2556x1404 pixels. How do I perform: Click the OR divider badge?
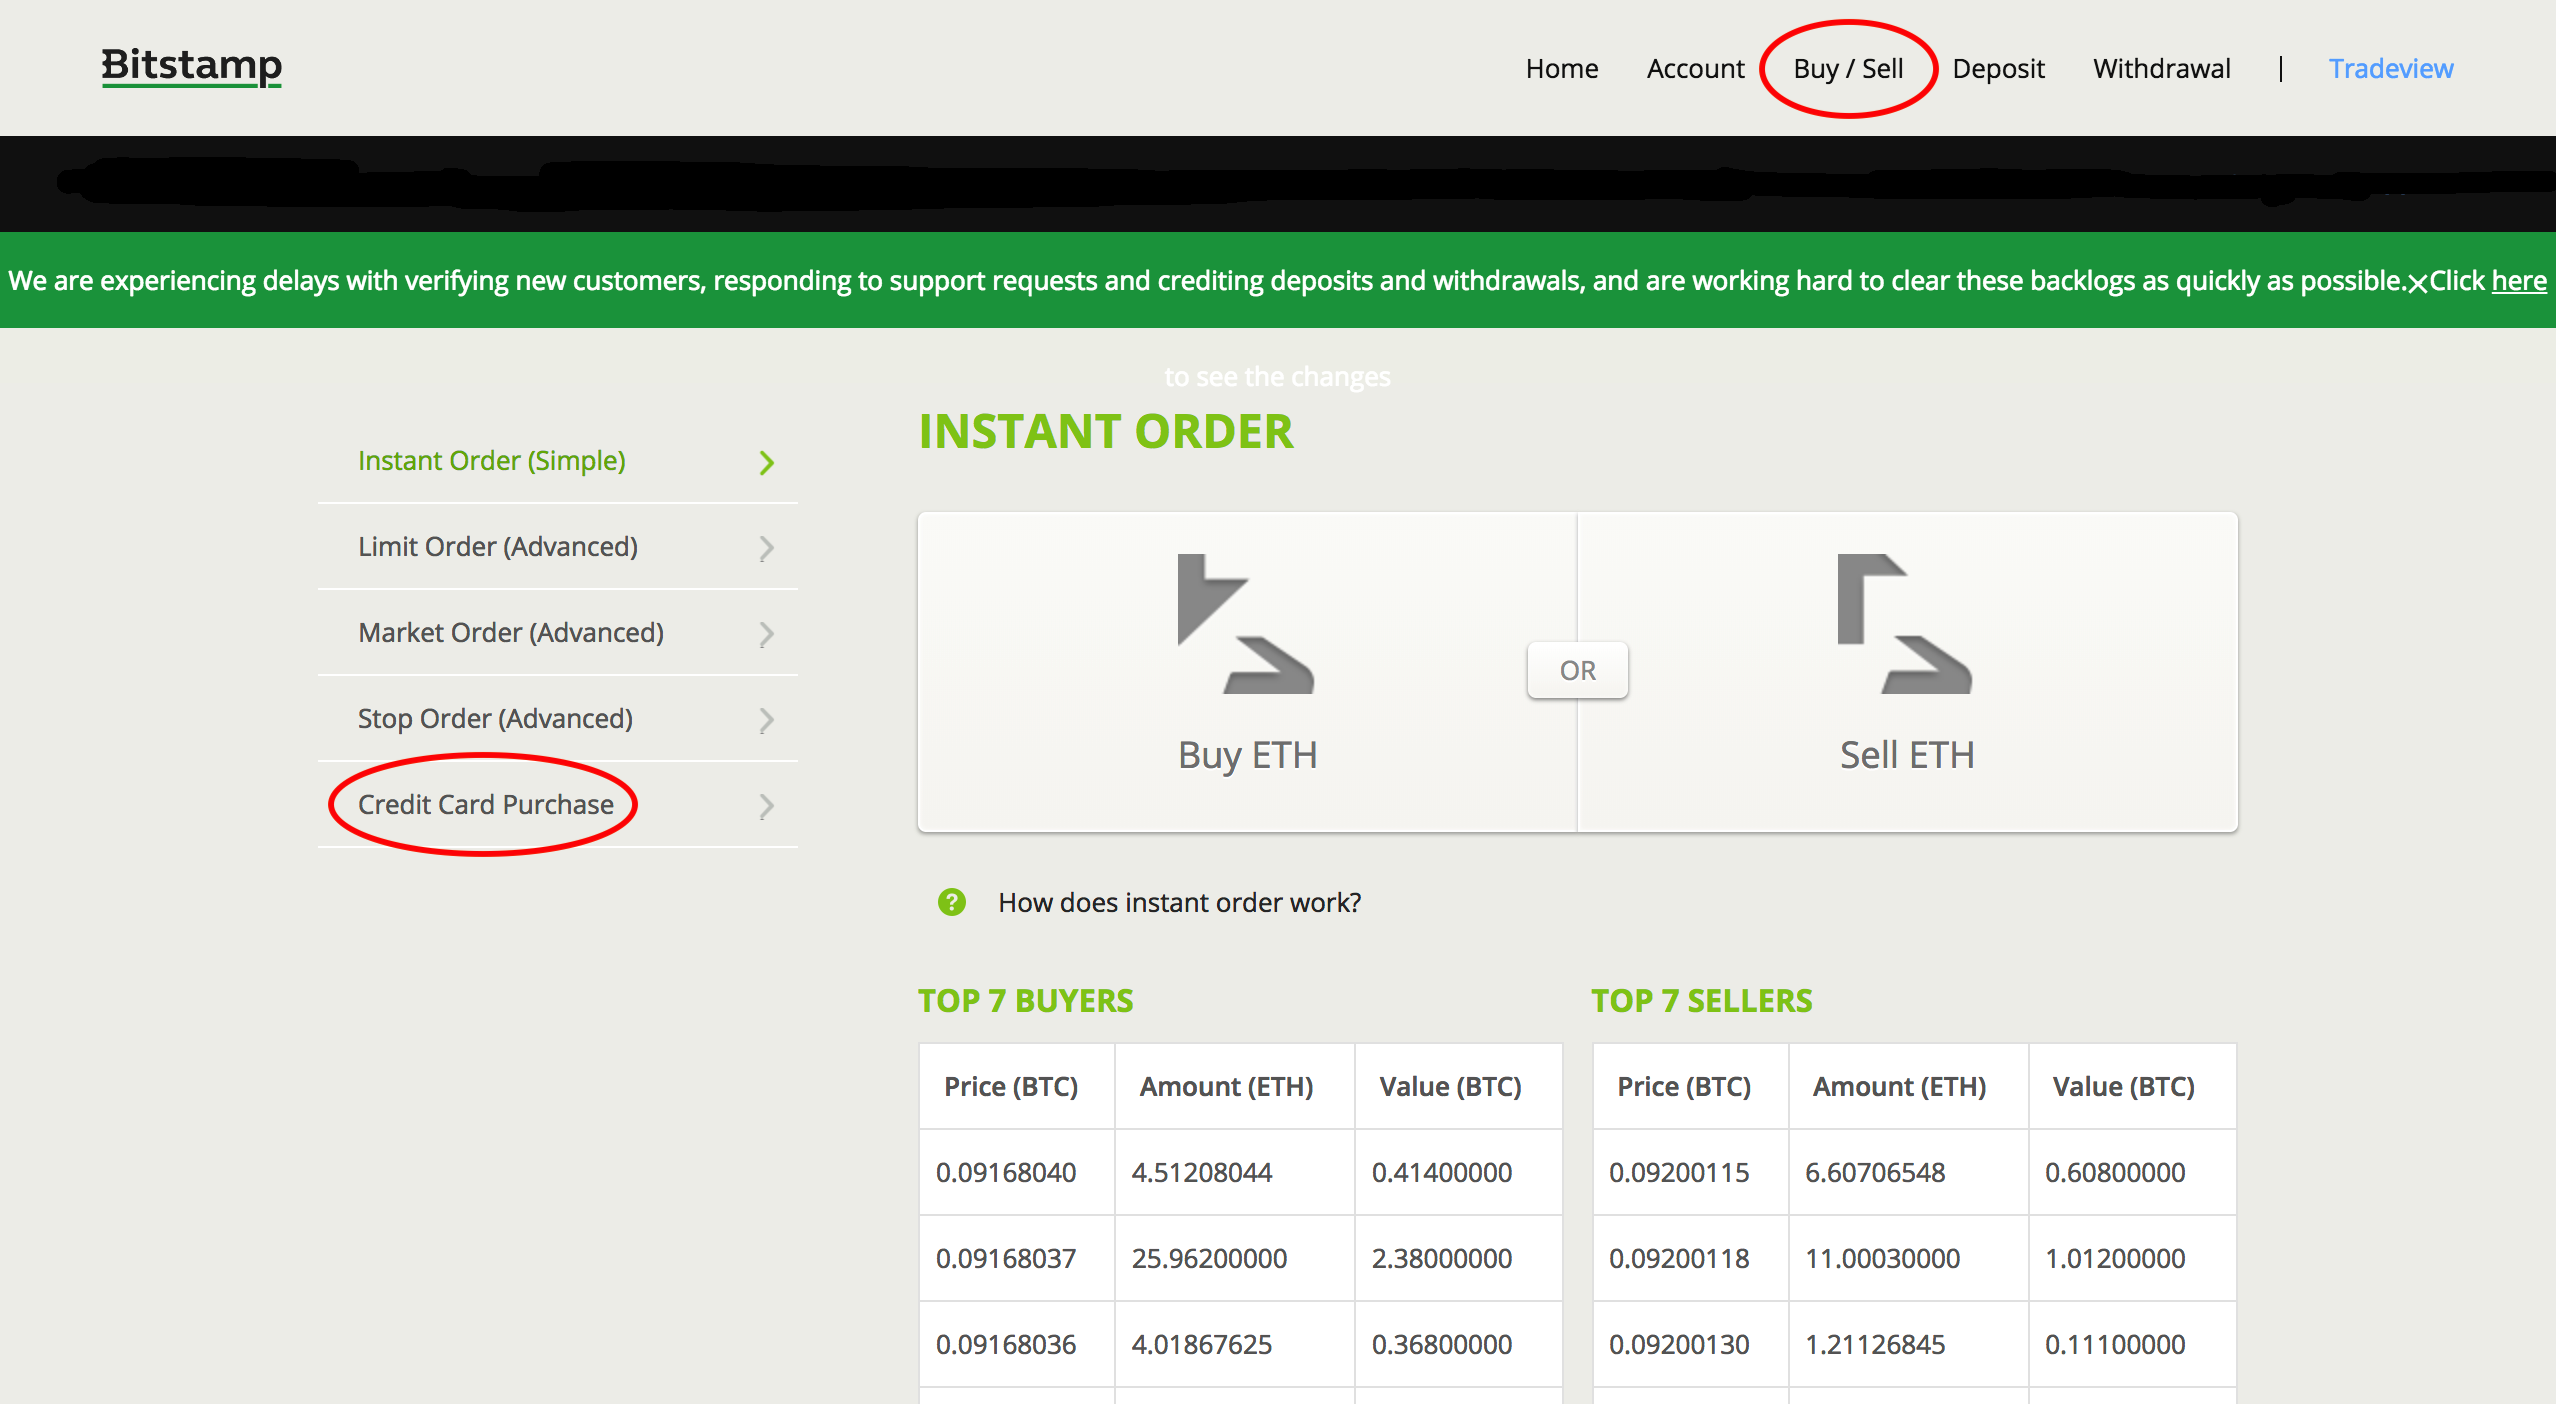(x=1577, y=670)
